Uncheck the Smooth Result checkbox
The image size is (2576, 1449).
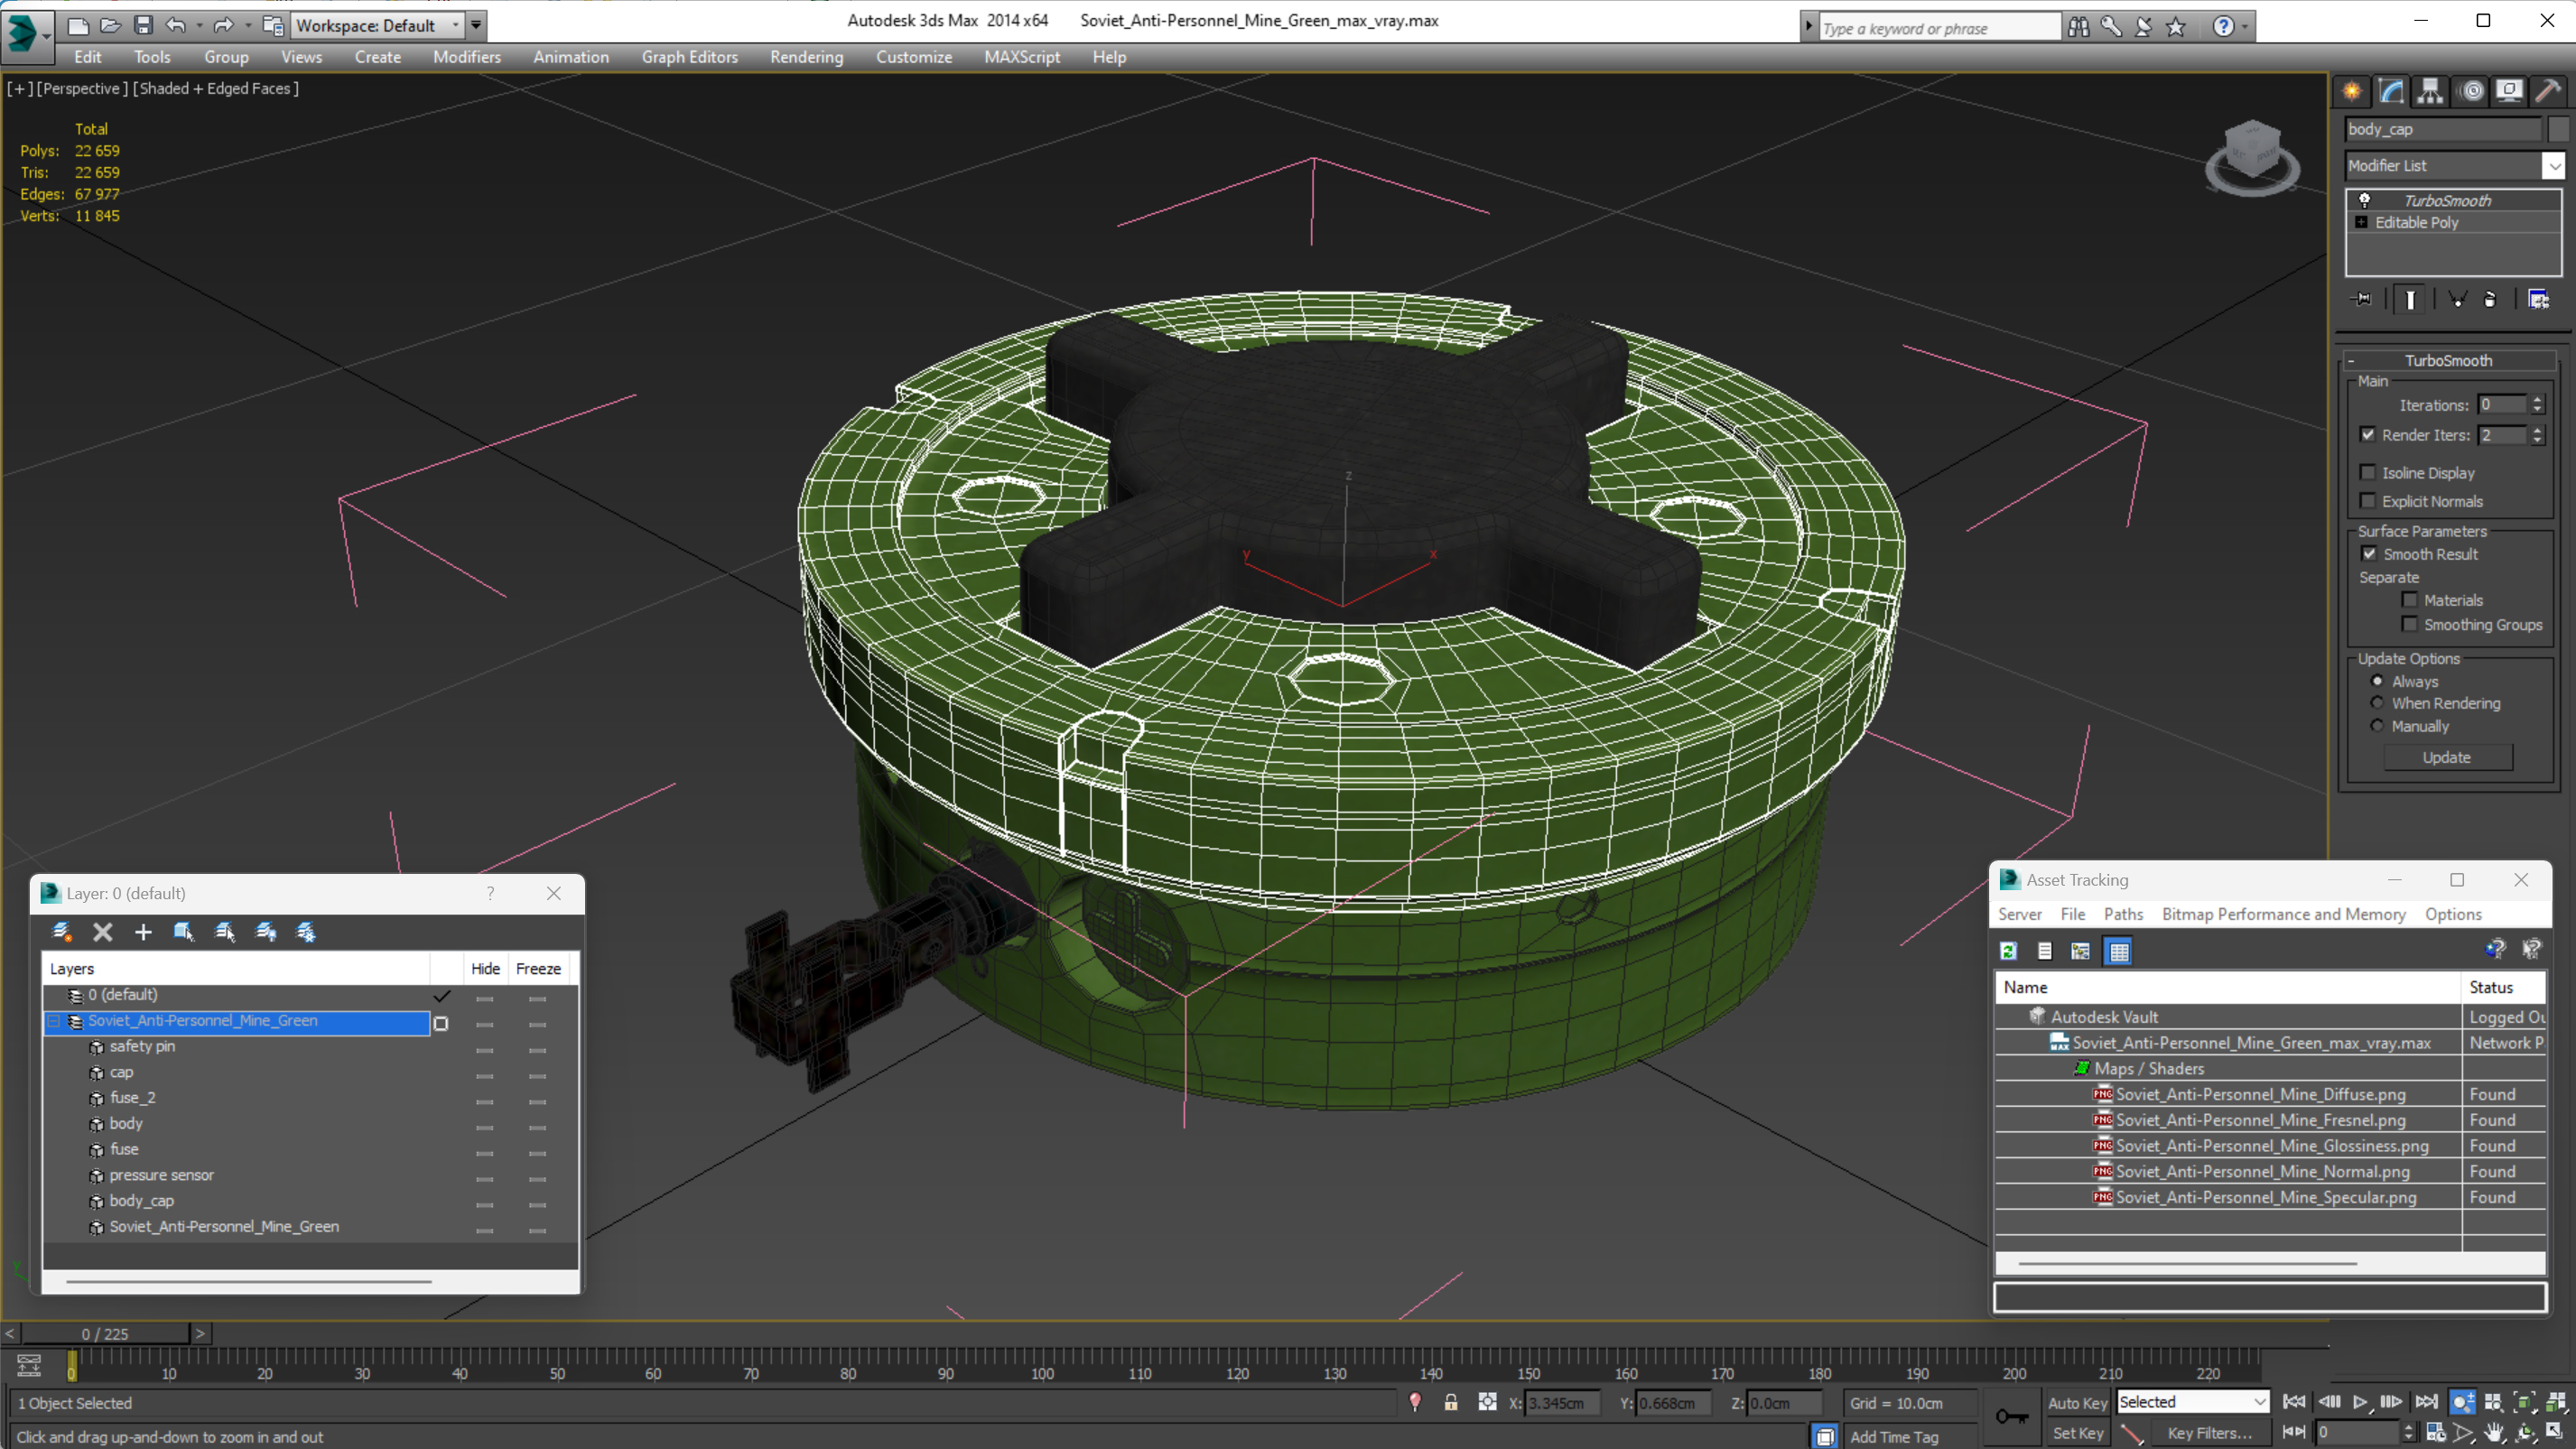point(2368,554)
